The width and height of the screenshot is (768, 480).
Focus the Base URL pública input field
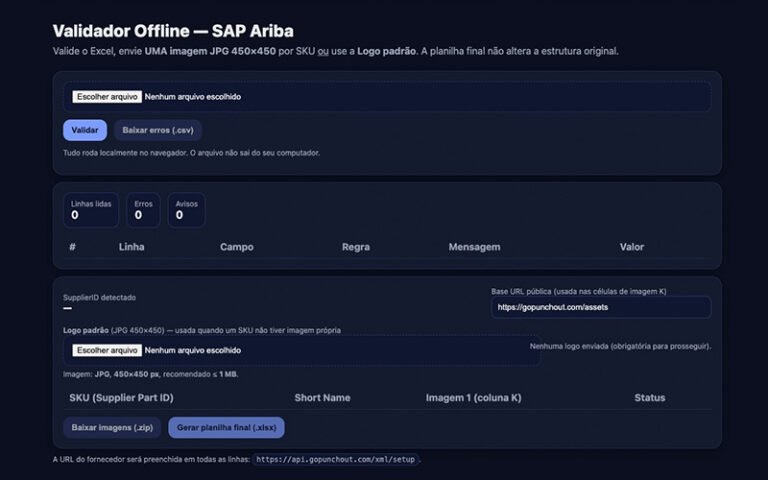pos(600,307)
